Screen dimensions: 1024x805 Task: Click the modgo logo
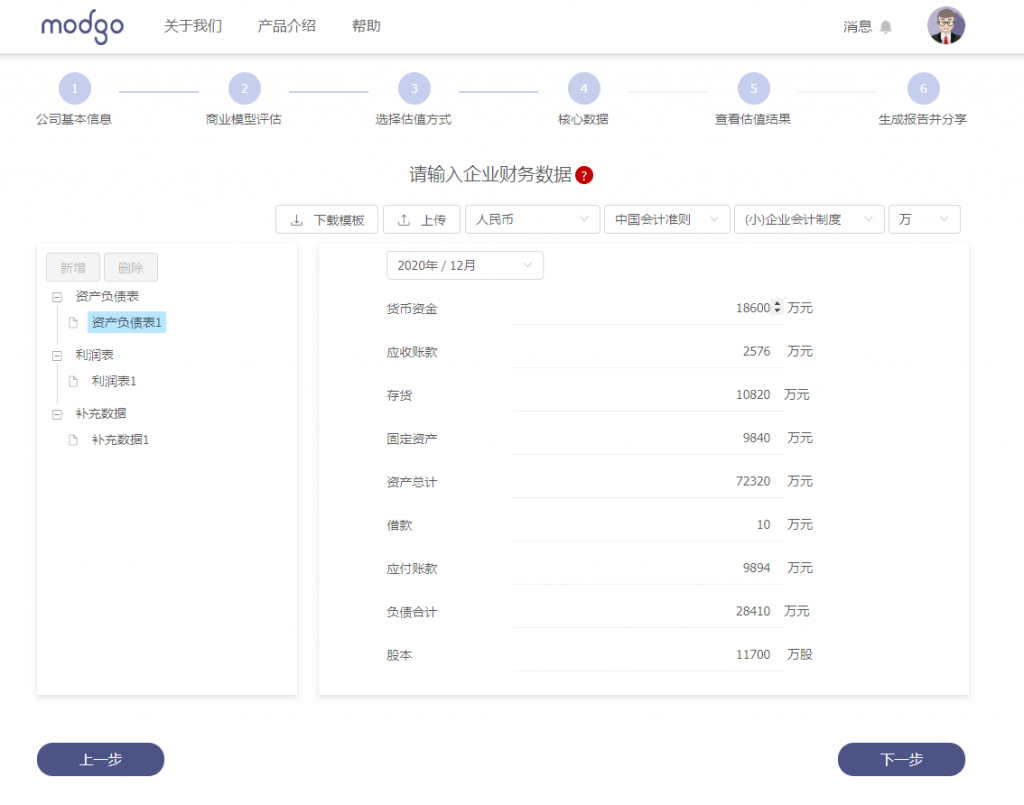[x=82, y=27]
